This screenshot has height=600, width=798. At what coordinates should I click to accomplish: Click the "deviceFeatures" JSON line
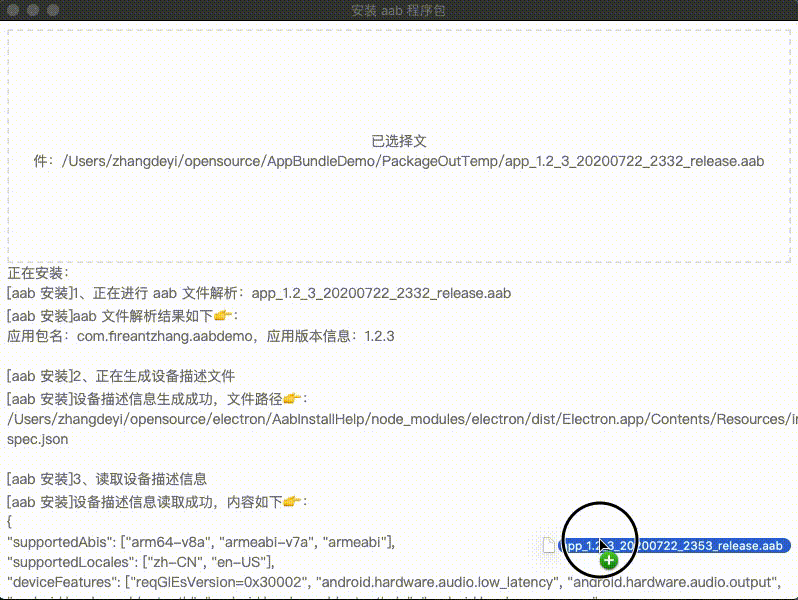394,582
